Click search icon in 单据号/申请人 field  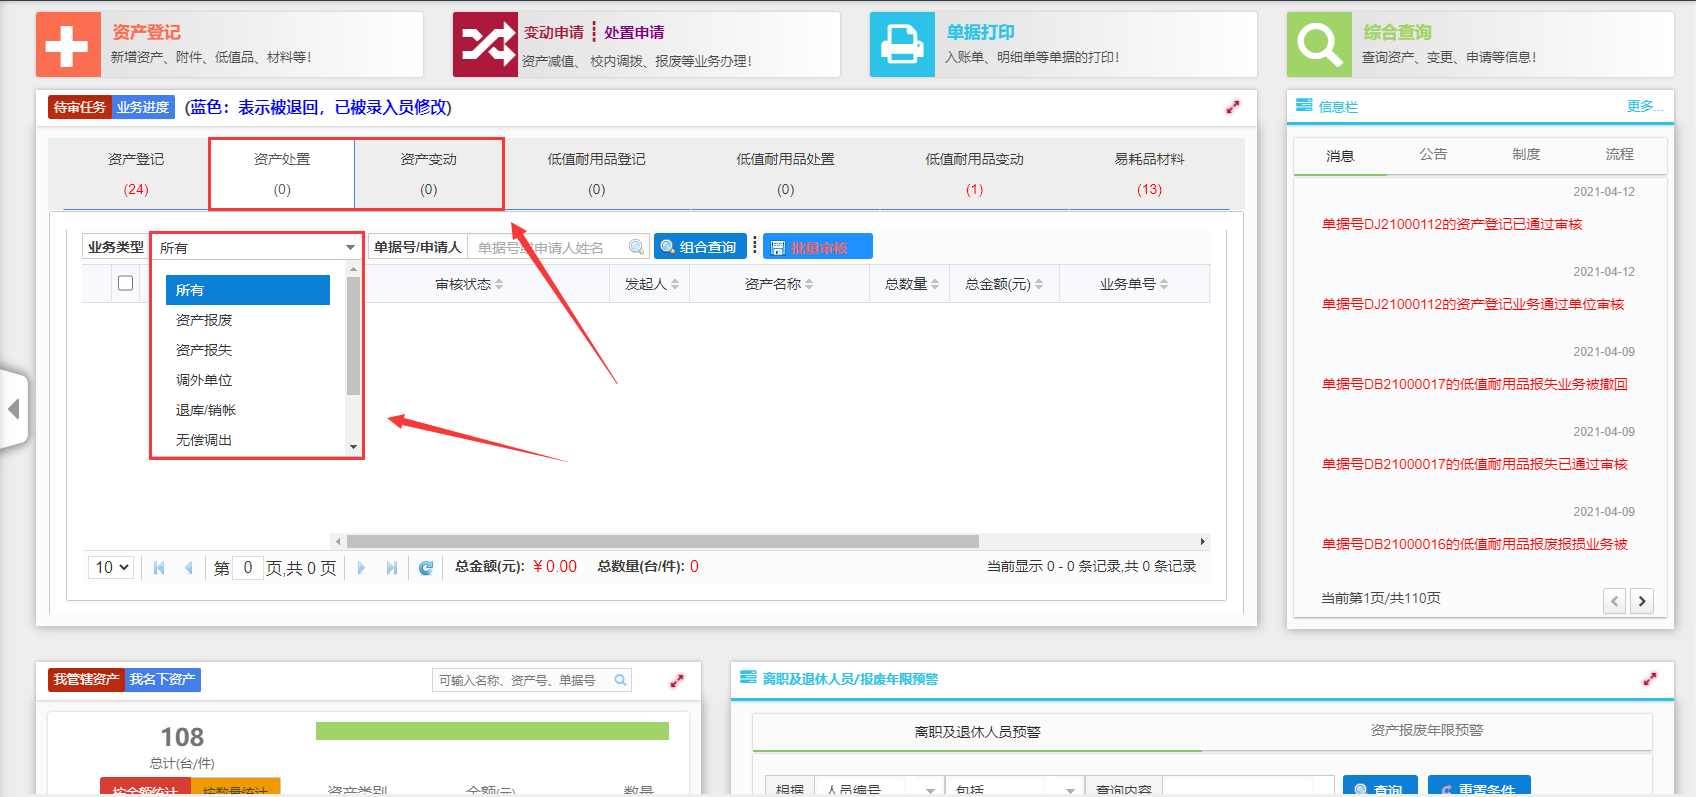pos(636,247)
